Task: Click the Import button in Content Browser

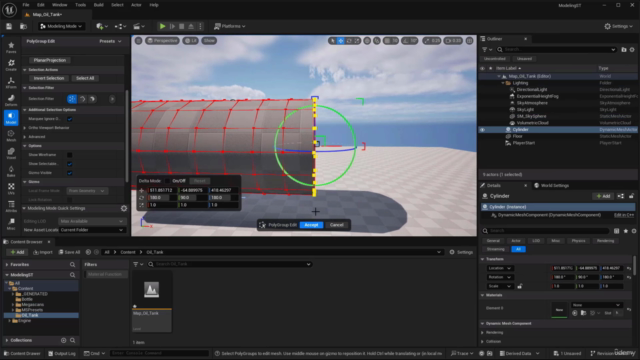Action: point(43,252)
